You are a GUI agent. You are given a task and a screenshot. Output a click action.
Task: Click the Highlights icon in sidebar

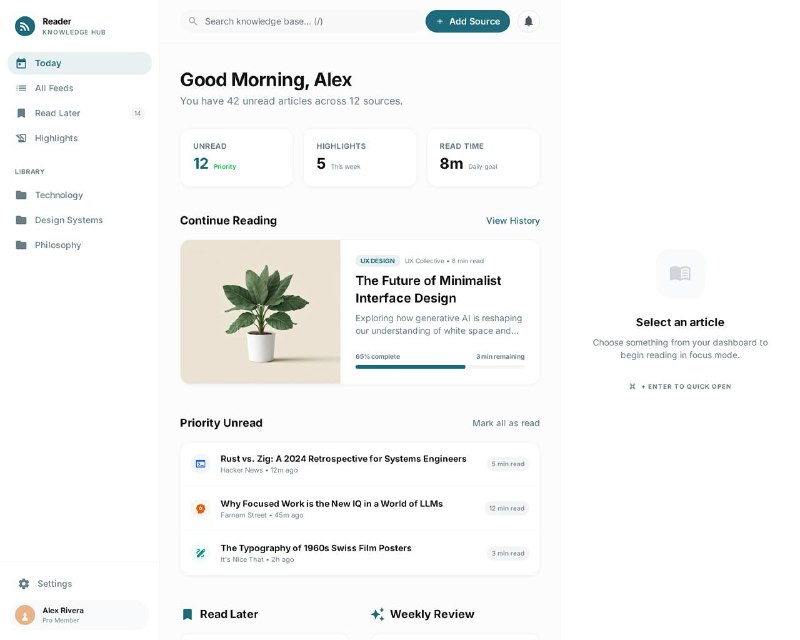click(x=21, y=138)
